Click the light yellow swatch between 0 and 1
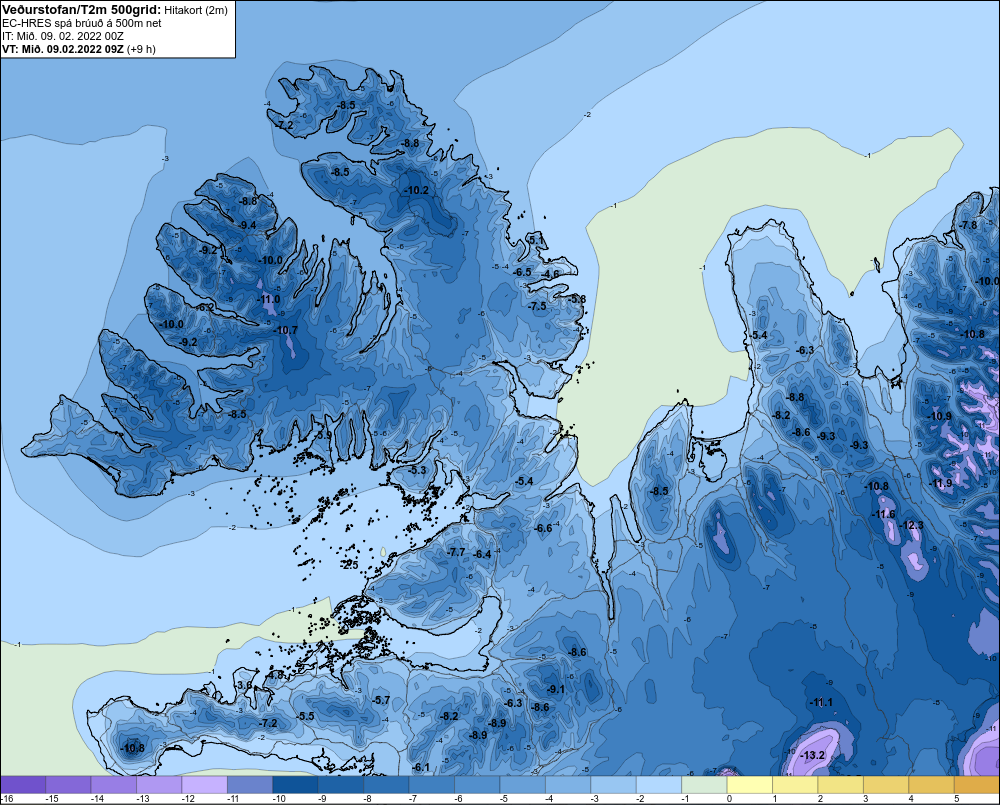The width and height of the screenshot is (1000, 805). (x=750, y=785)
